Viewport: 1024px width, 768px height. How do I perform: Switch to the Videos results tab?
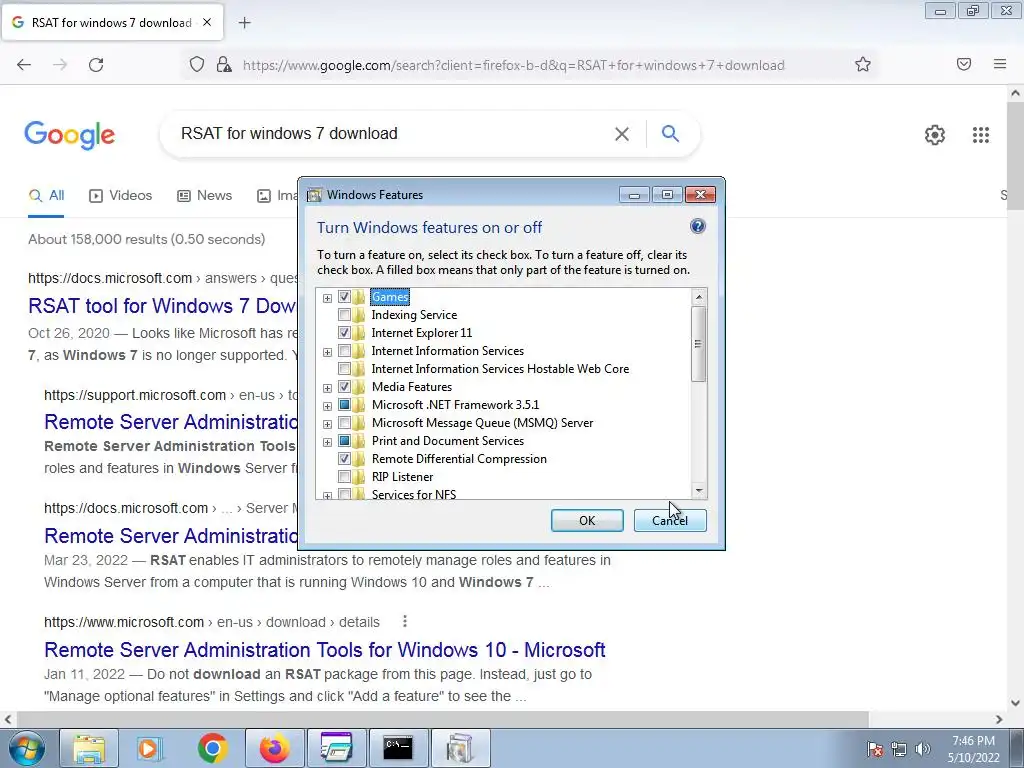click(x=121, y=195)
